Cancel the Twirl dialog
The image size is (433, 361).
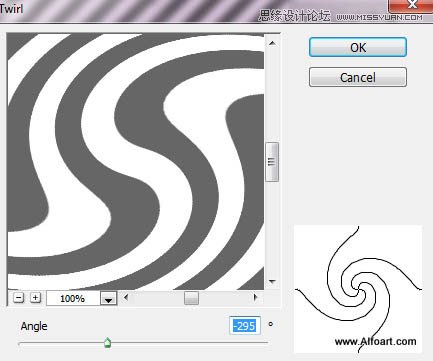click(x=358, y=77)
